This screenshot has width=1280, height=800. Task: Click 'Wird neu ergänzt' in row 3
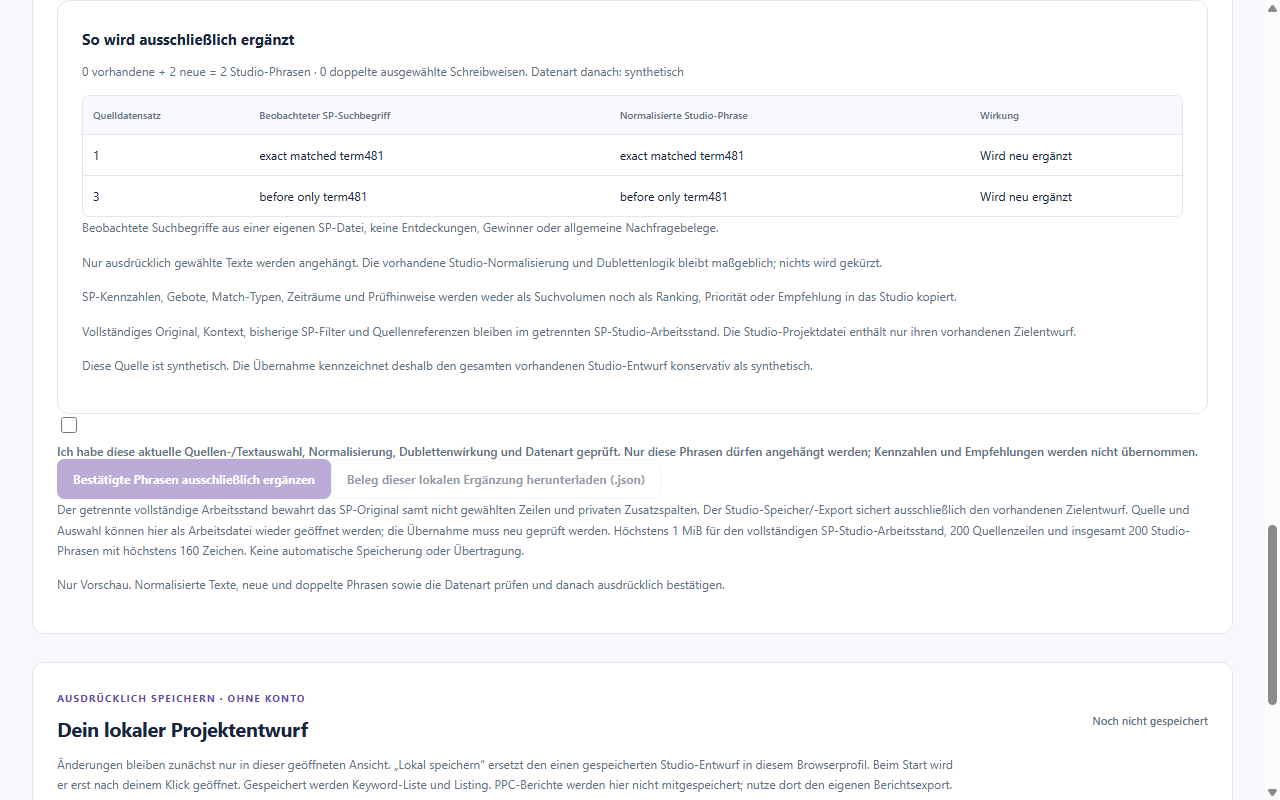point(1026,197)
